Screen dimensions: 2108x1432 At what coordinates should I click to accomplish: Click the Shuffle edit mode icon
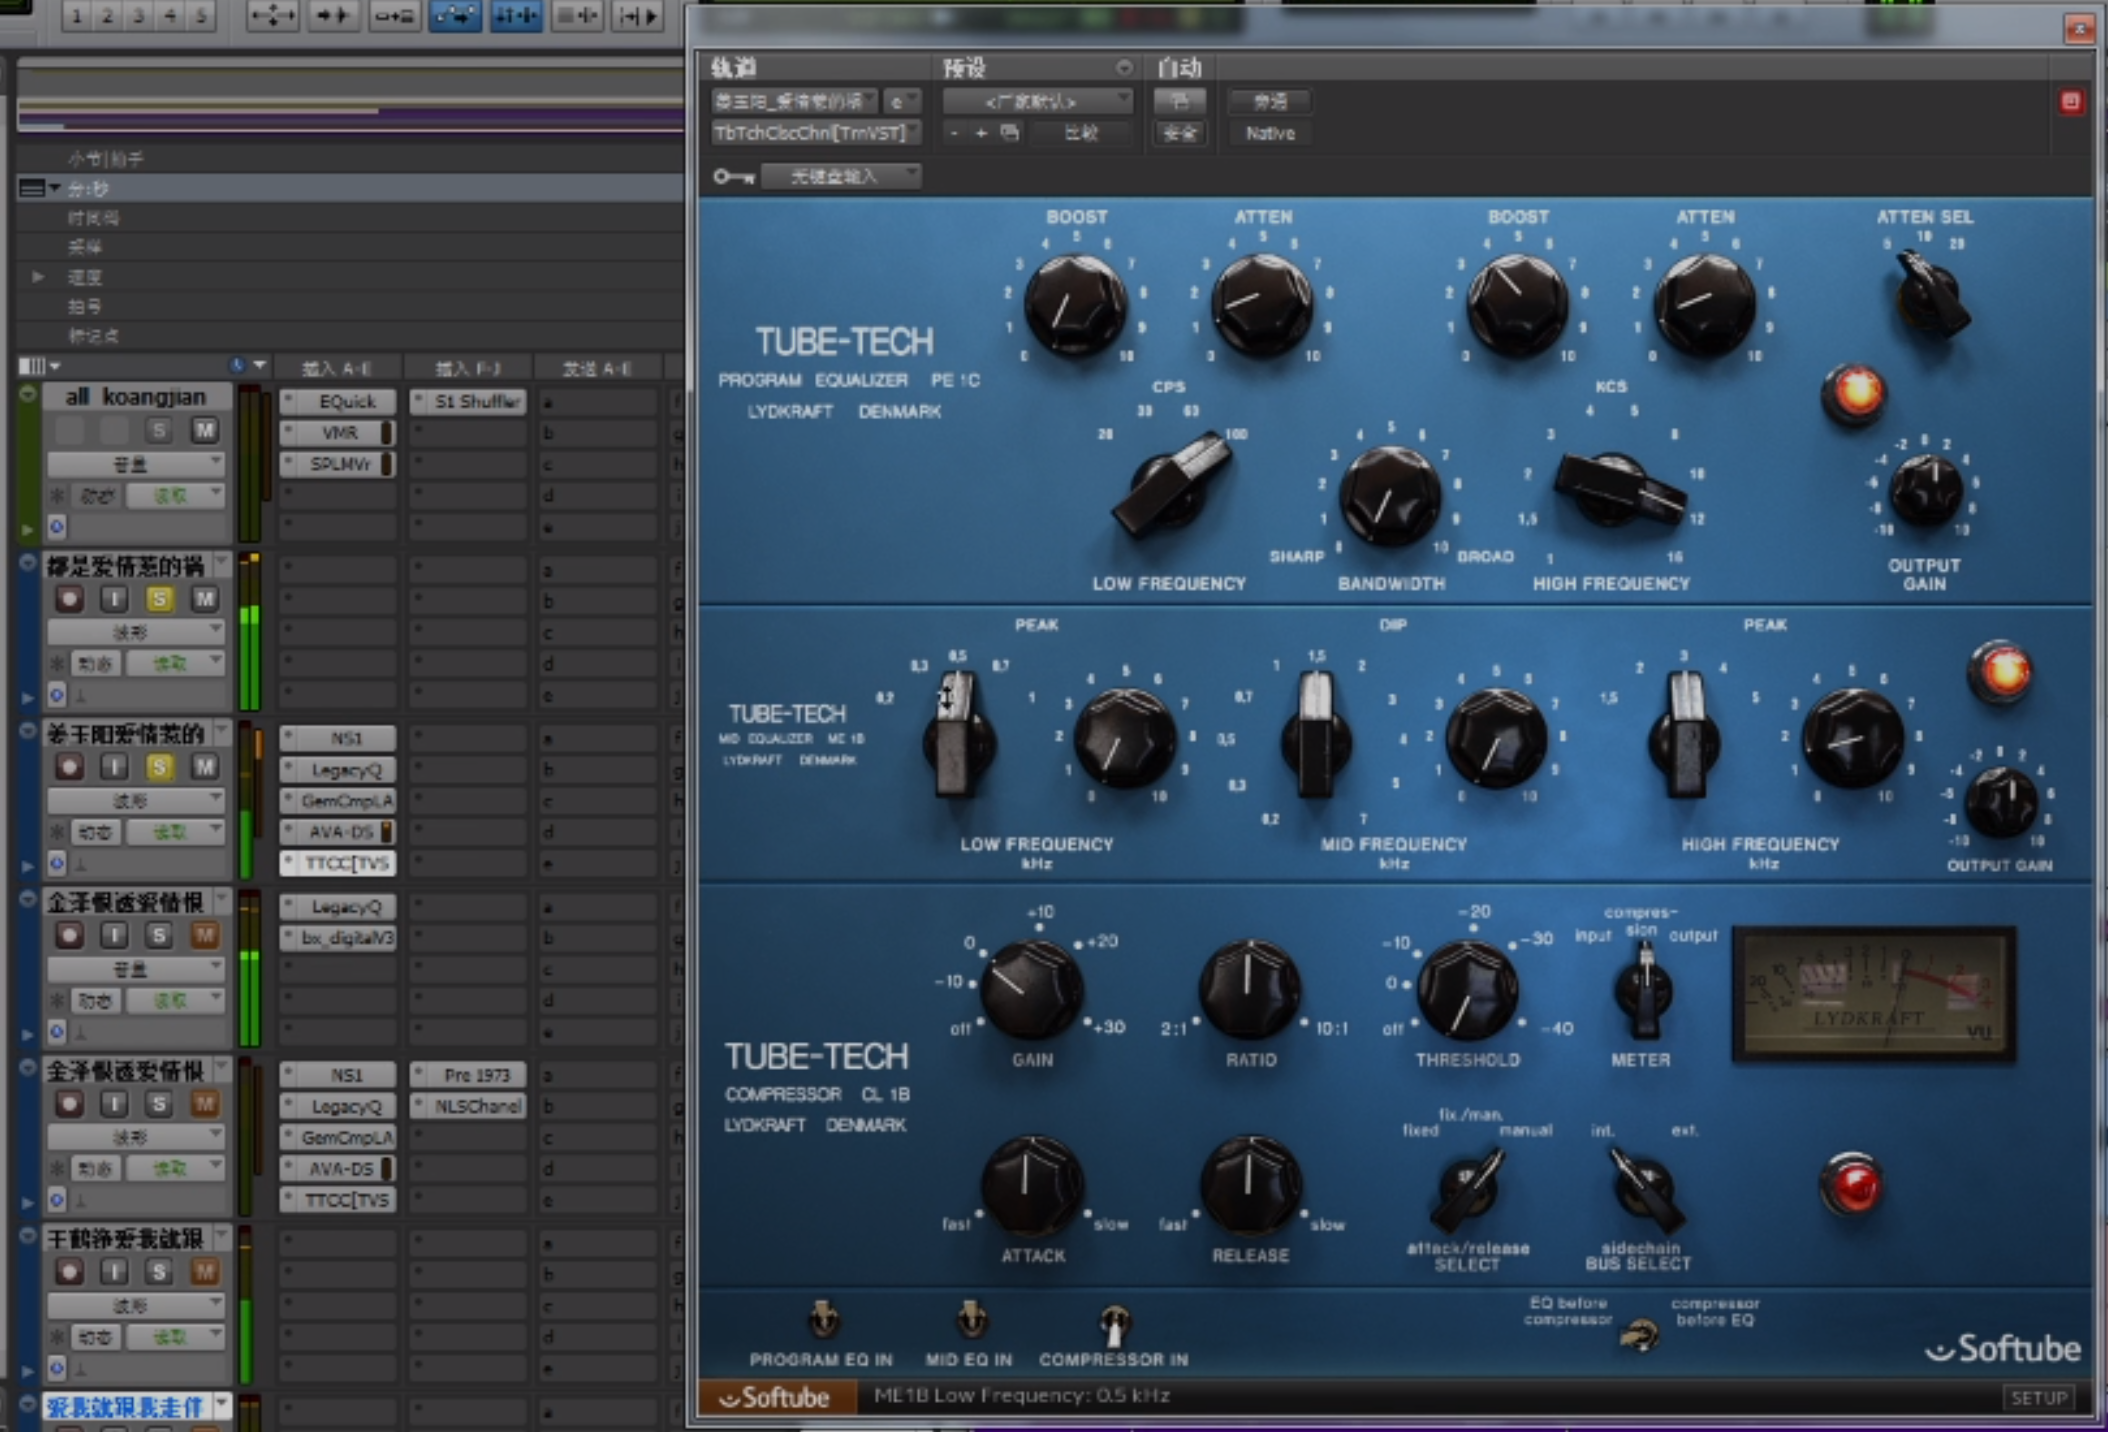[272, 16]
